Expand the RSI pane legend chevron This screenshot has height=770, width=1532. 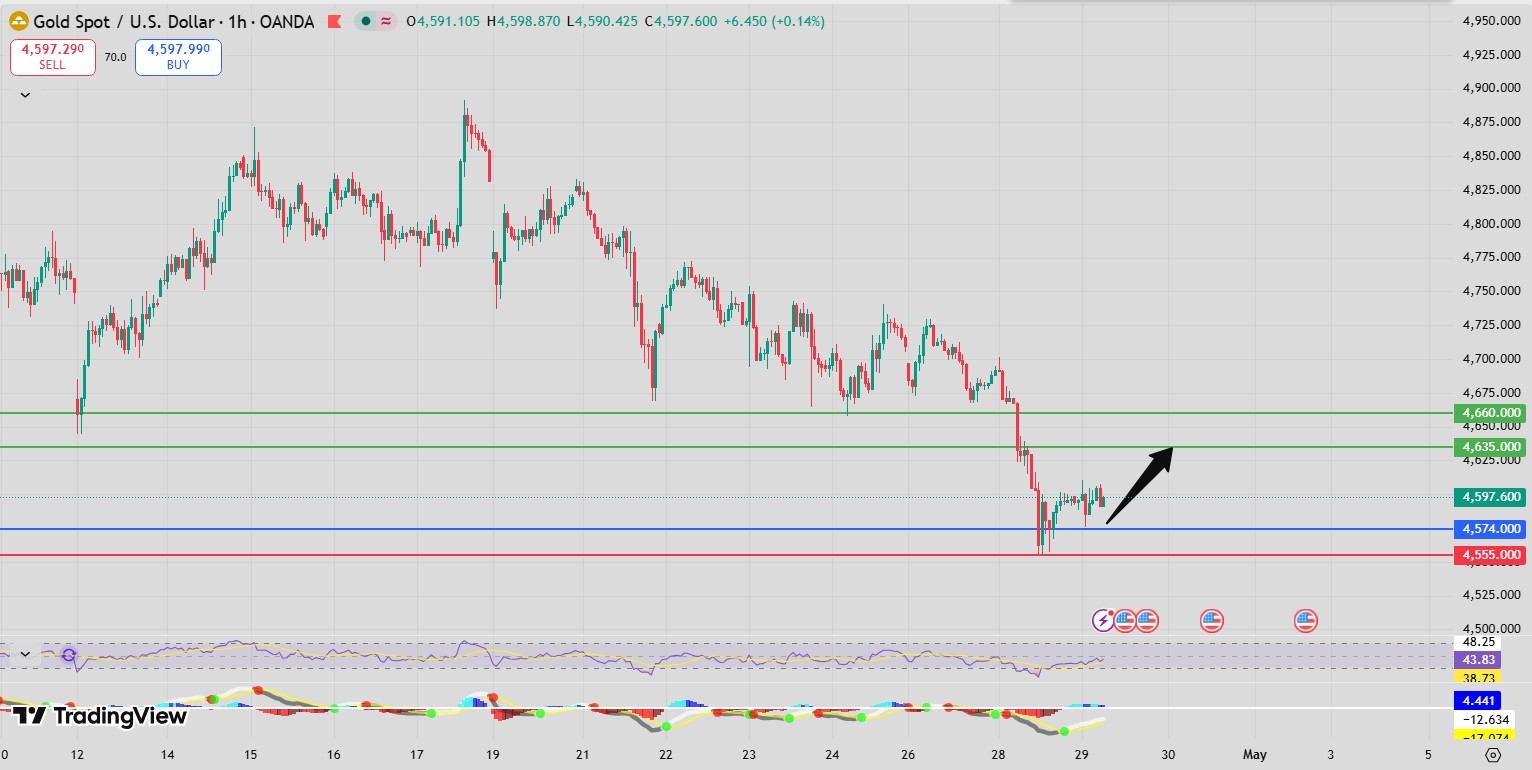point(25,654)
